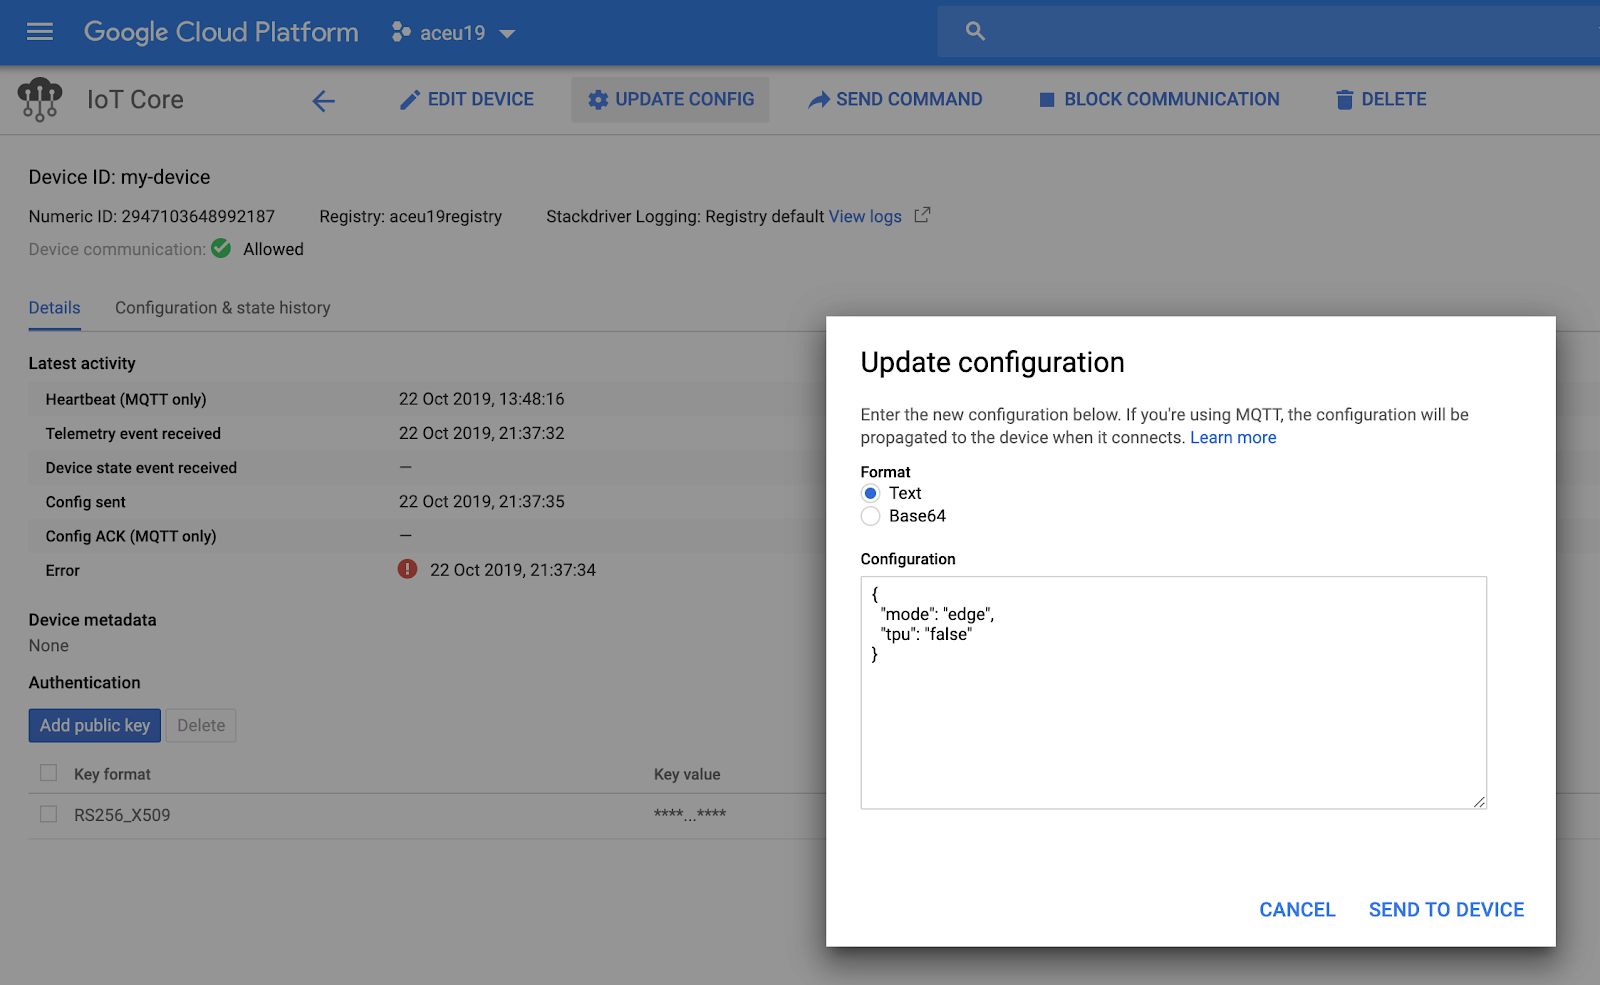
Task: Click the IoT Core product icon
Action: tap(40, 99)
